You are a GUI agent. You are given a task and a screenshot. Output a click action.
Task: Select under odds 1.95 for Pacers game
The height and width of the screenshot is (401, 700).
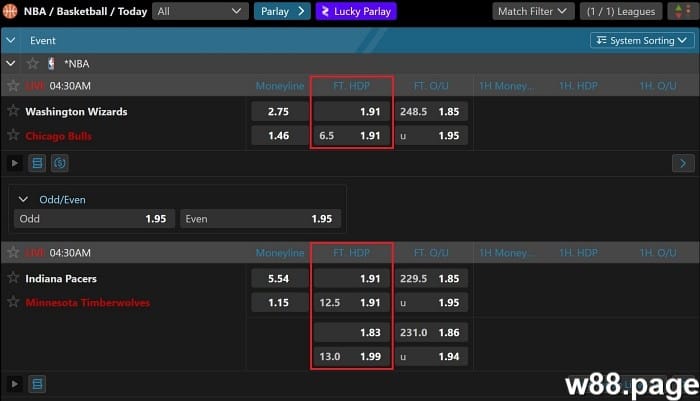coord(431,303)
